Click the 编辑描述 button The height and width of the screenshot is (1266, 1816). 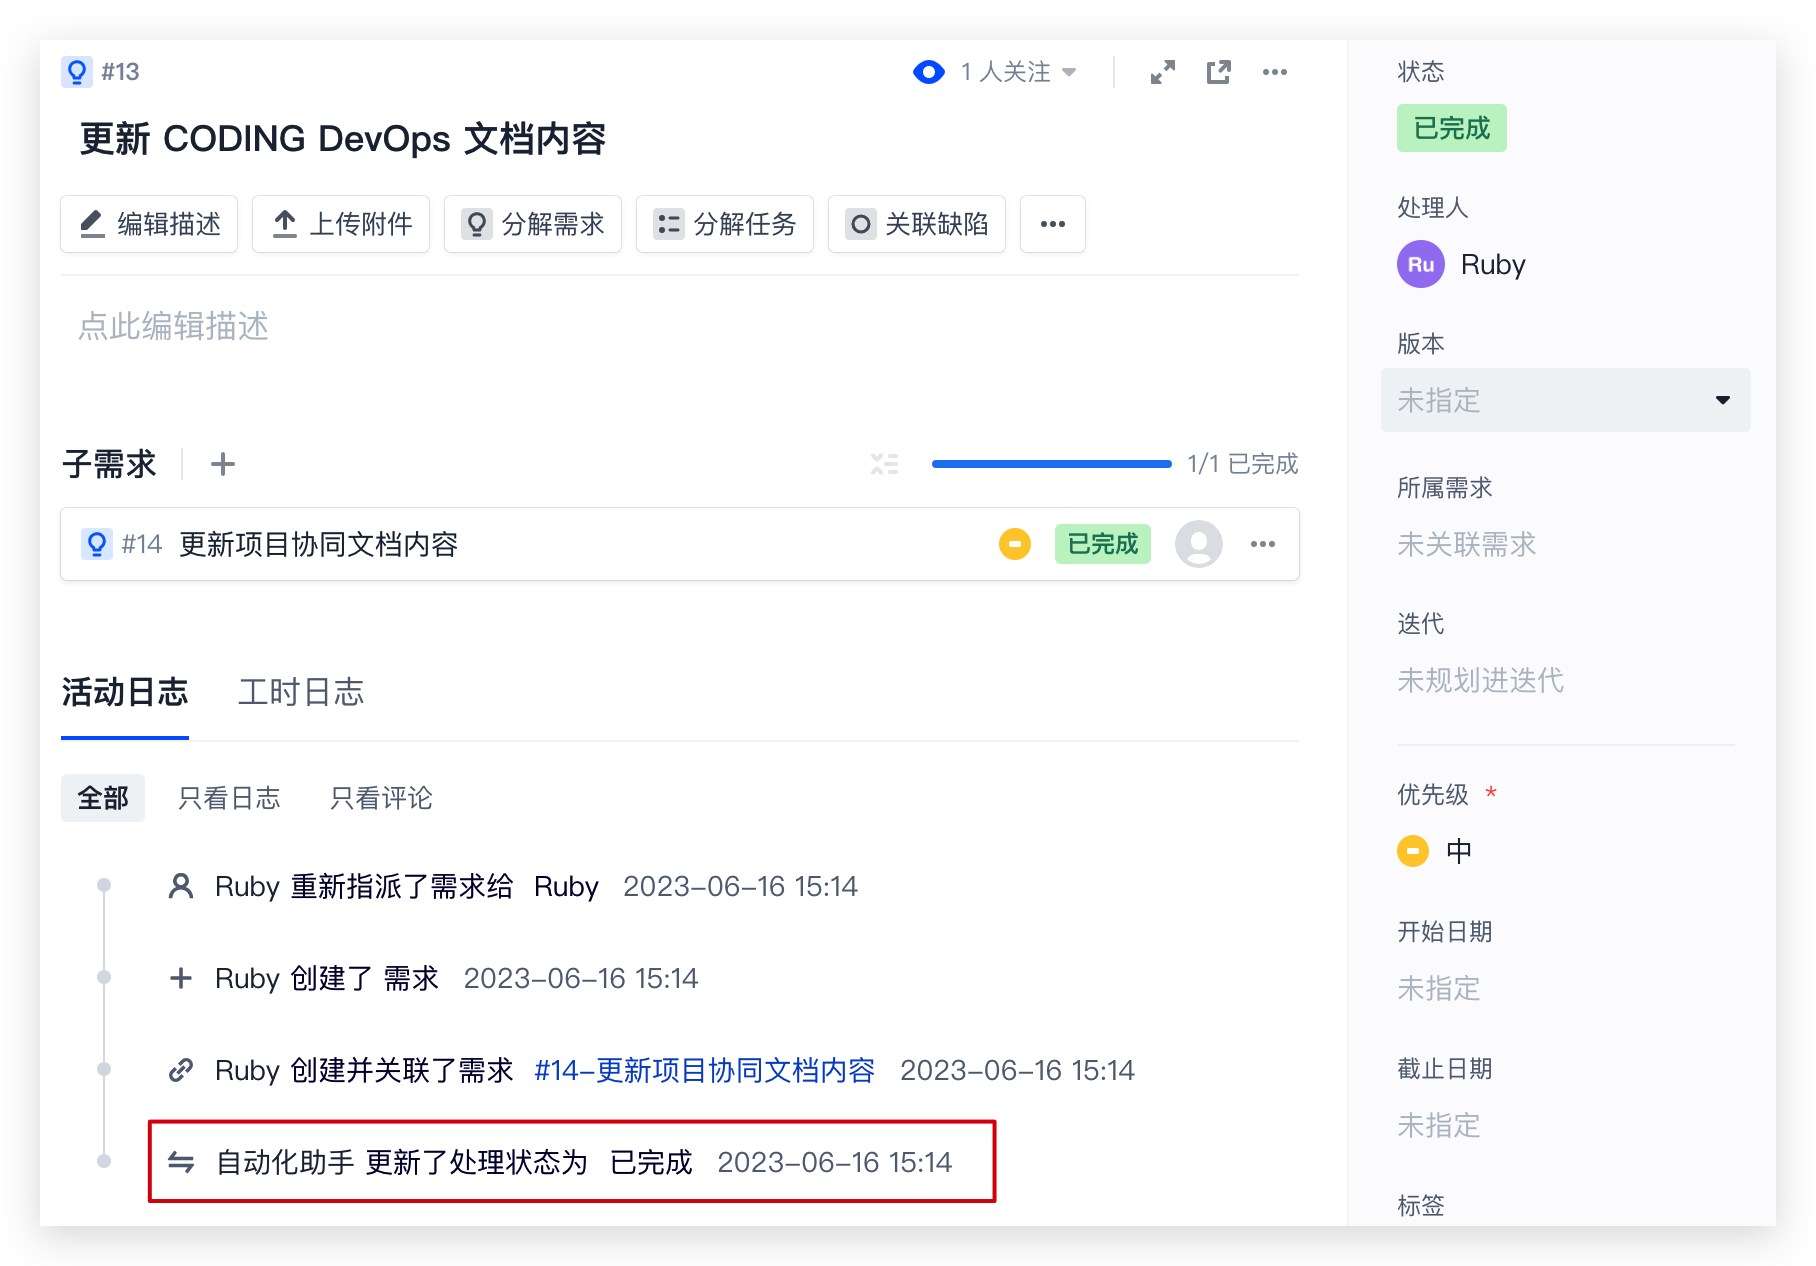coord(149,224)
